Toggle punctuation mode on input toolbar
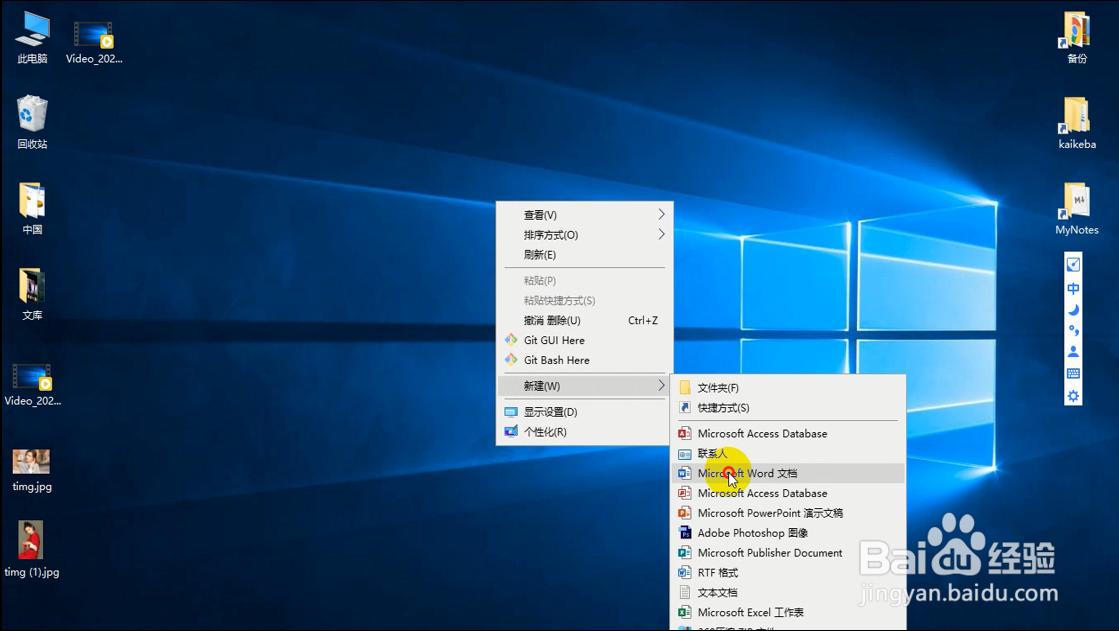 tap(1072, 331)
